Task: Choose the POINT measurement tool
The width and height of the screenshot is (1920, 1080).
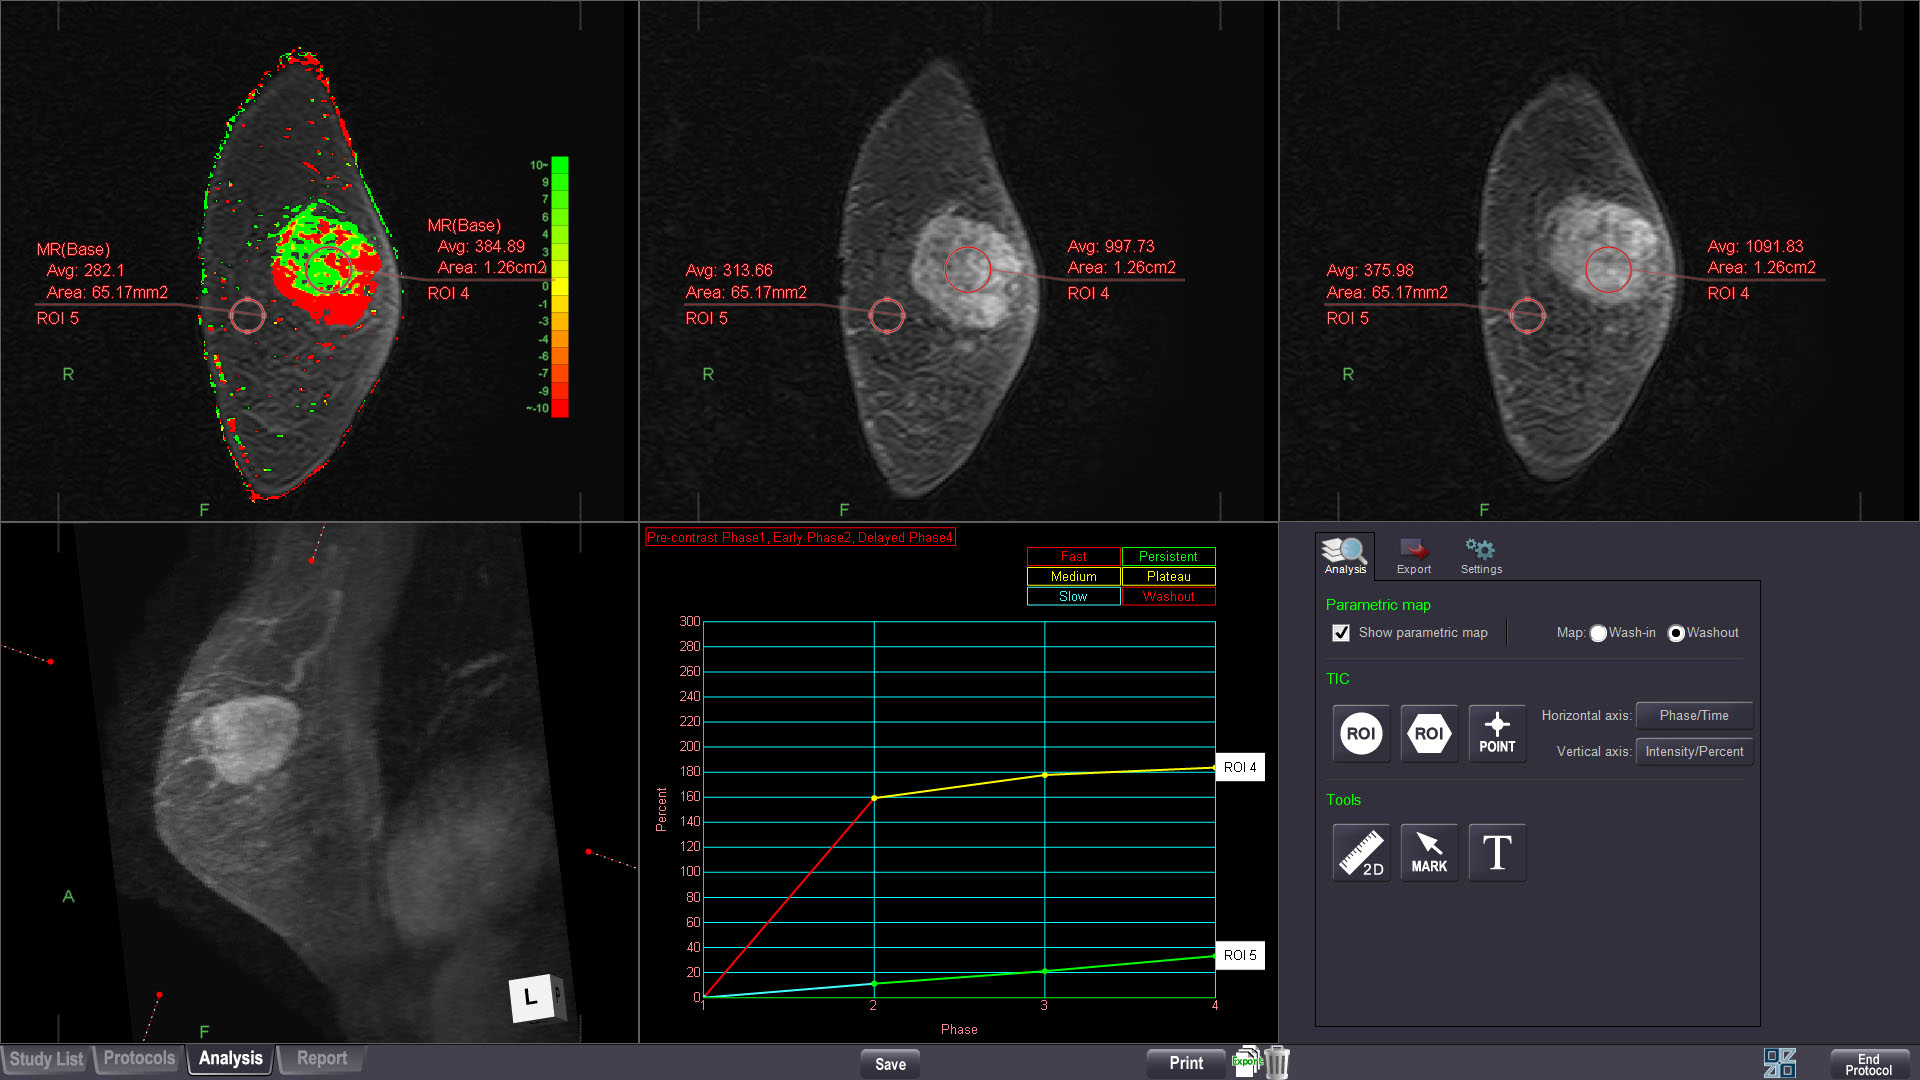Action: [1496, 734]
